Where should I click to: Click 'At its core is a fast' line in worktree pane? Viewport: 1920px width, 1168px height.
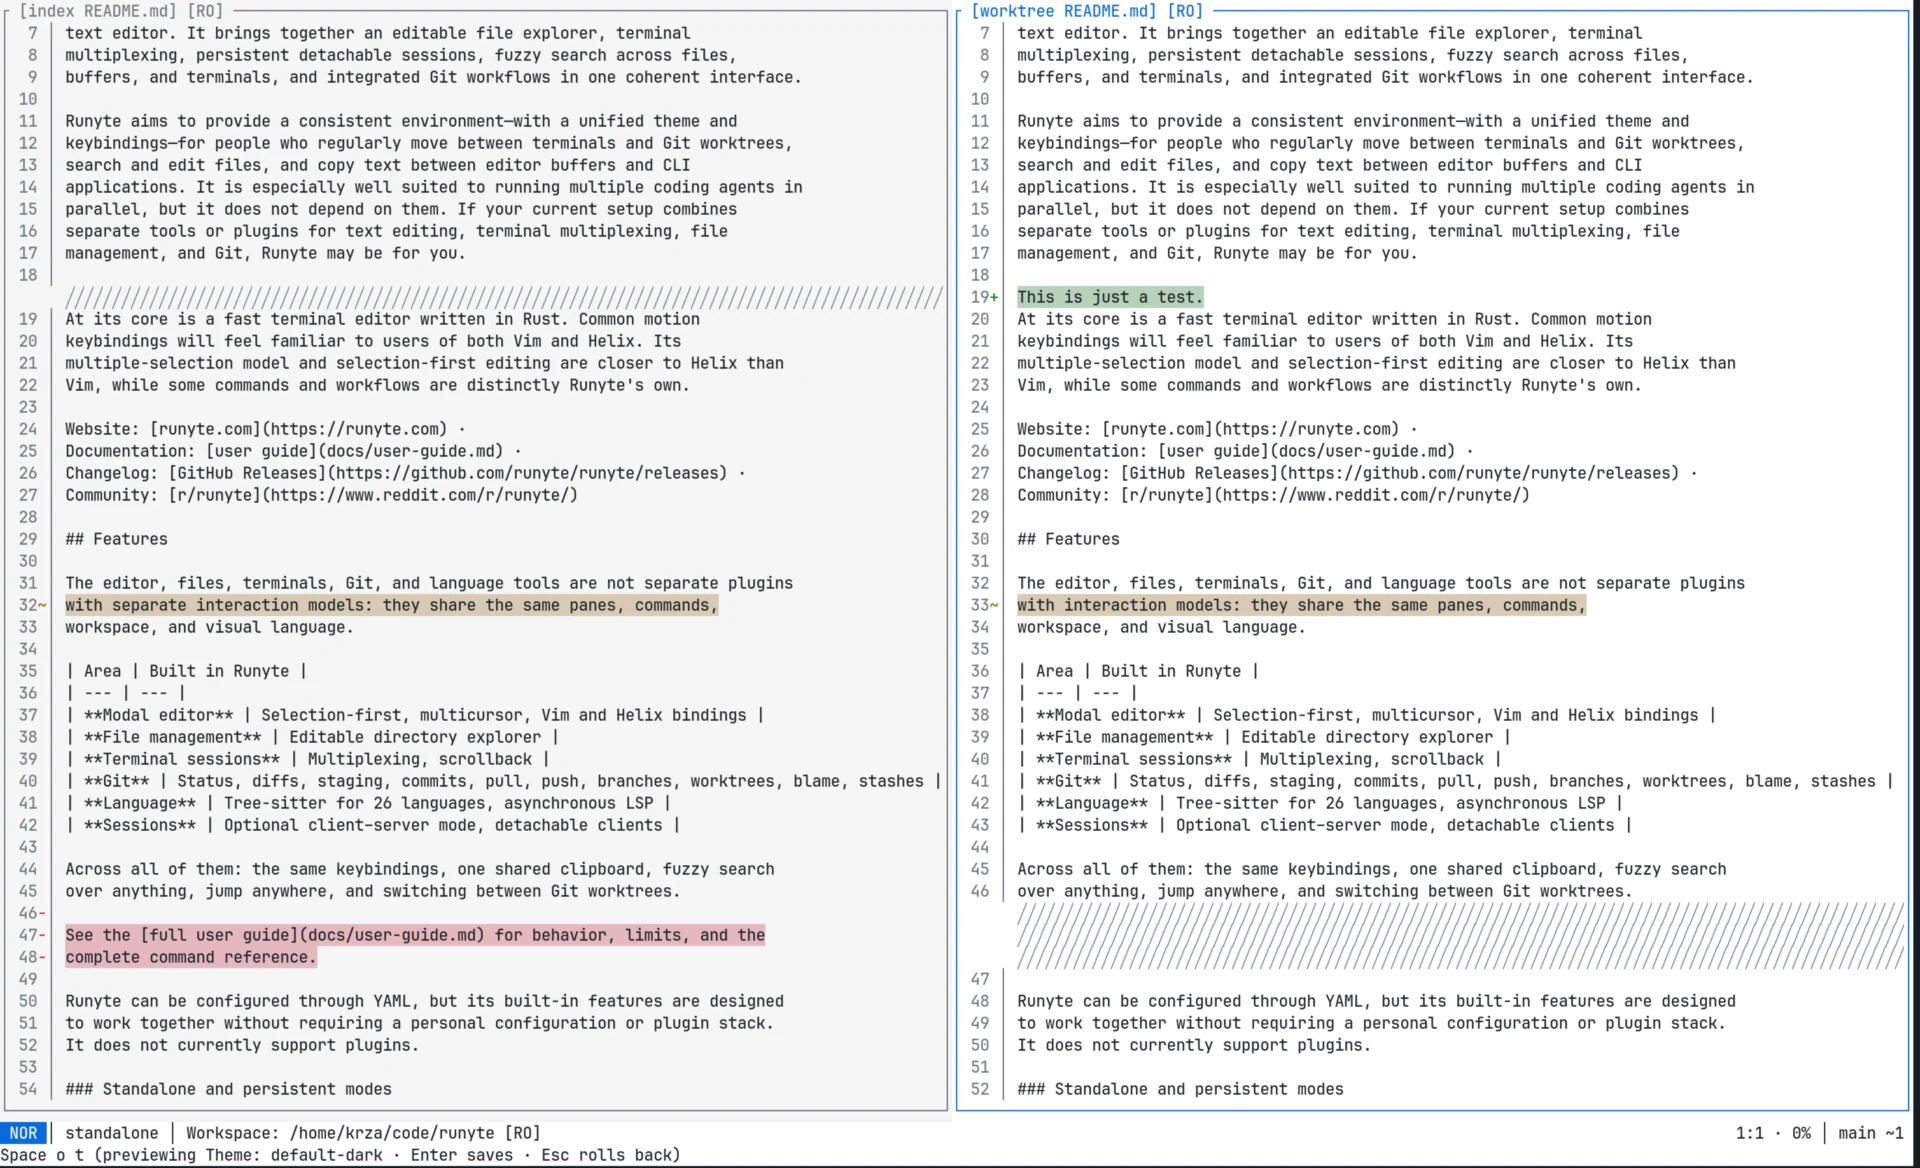pos(1335,319)
